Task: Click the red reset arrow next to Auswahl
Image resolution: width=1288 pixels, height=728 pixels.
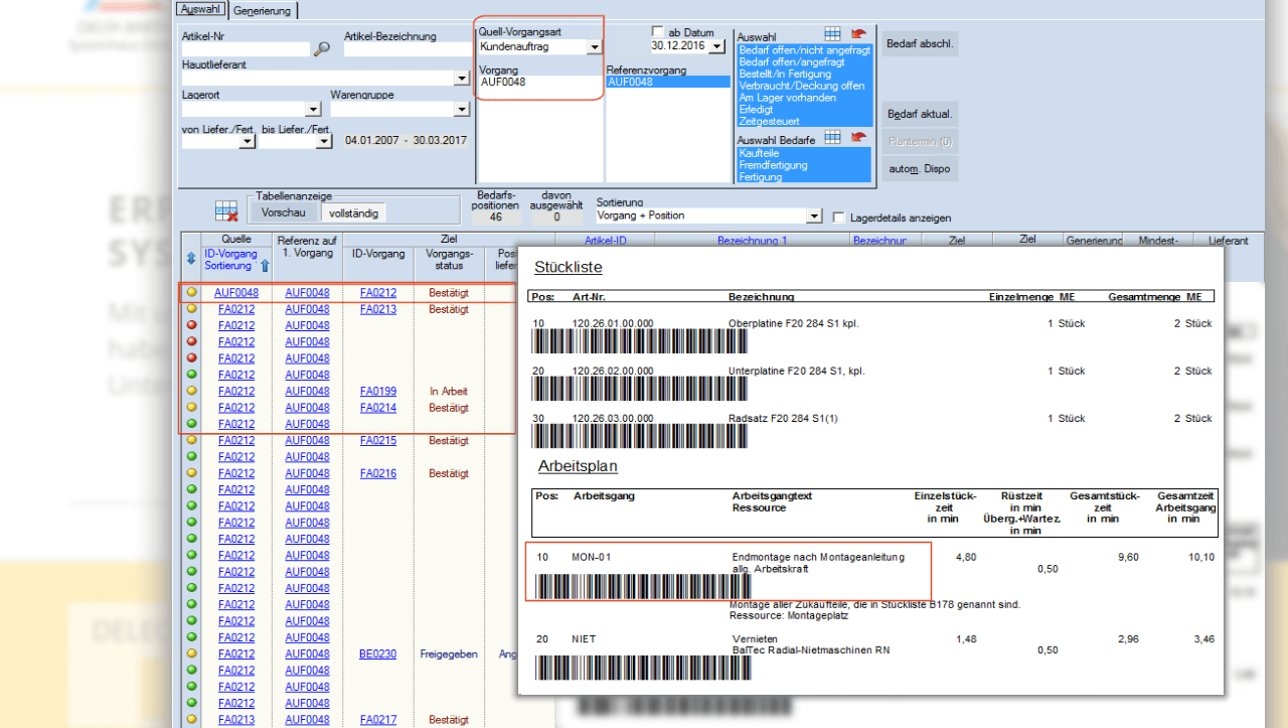Action: click(x=858, y=34)
